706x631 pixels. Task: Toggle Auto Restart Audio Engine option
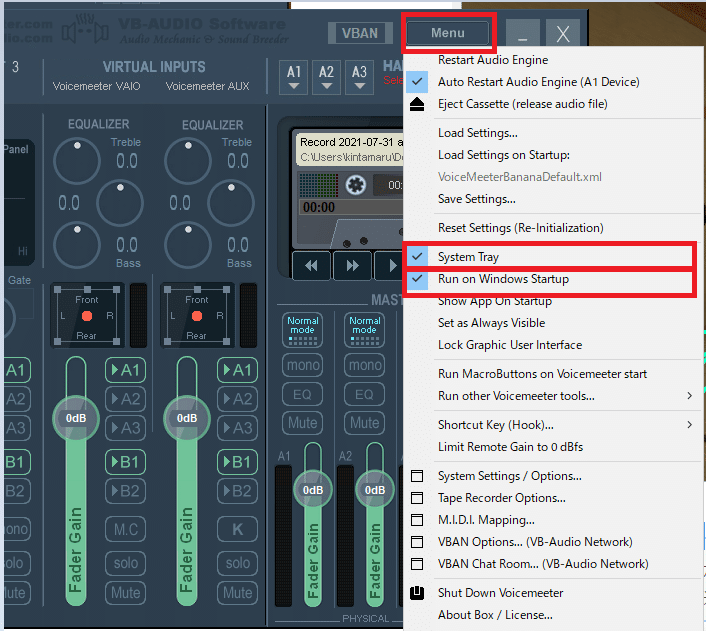click(554, 82)
